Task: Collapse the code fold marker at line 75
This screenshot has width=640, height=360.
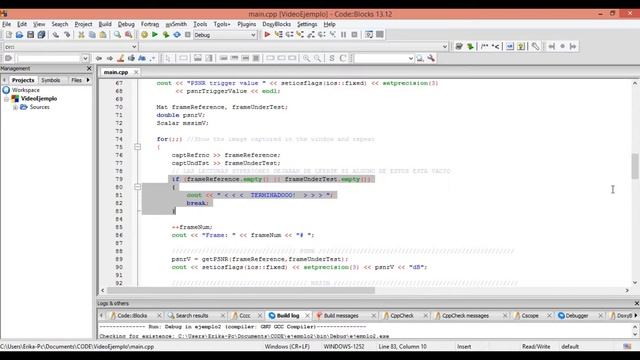Action: [x=138, y=147]
